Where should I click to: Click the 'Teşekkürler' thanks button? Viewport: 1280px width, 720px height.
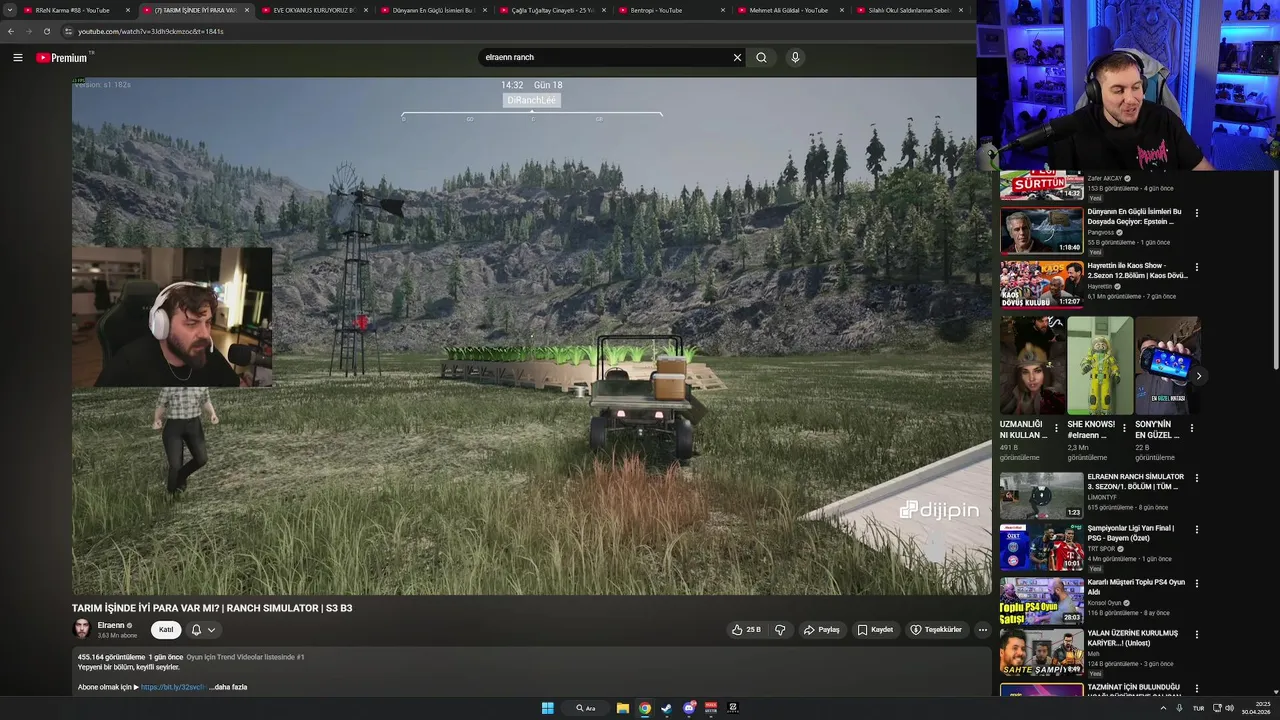[936, 630]
